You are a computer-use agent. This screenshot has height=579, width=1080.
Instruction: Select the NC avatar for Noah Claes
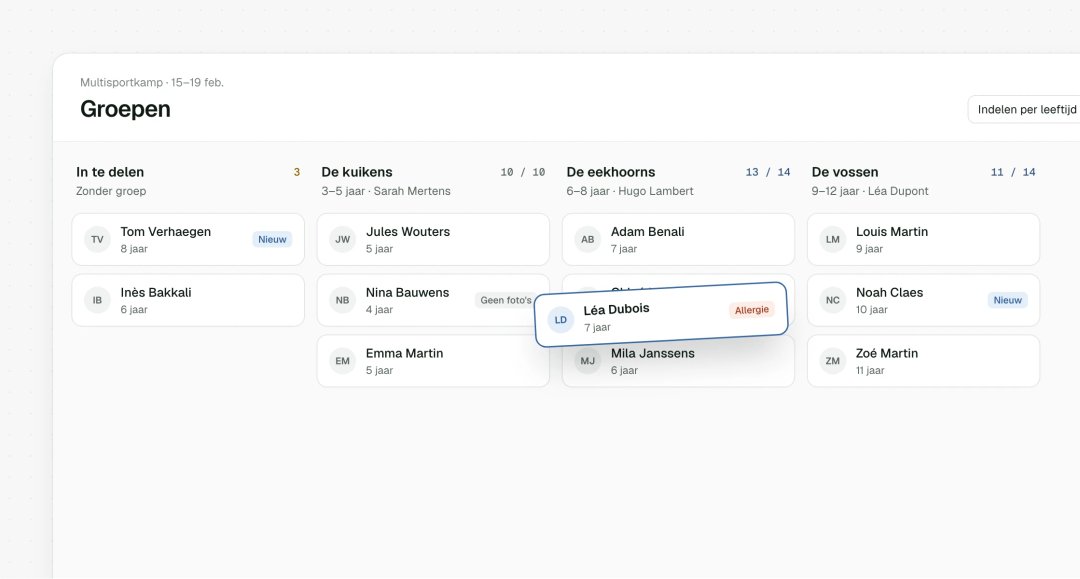tap(833, 300)
